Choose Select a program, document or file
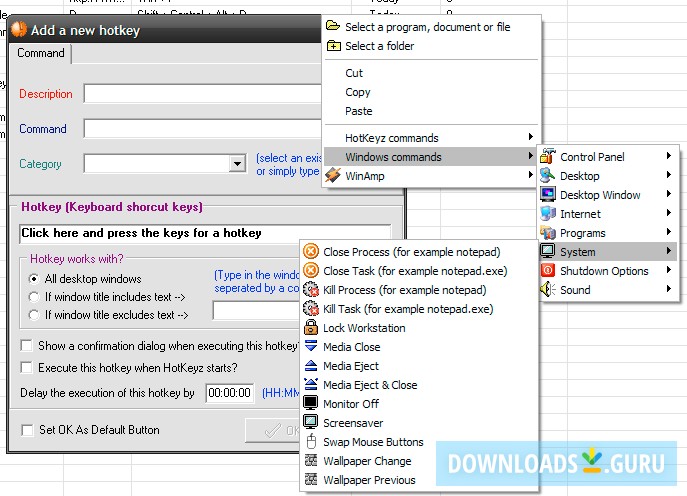This screenshot has width=687, height=496. tap(432, 27)
